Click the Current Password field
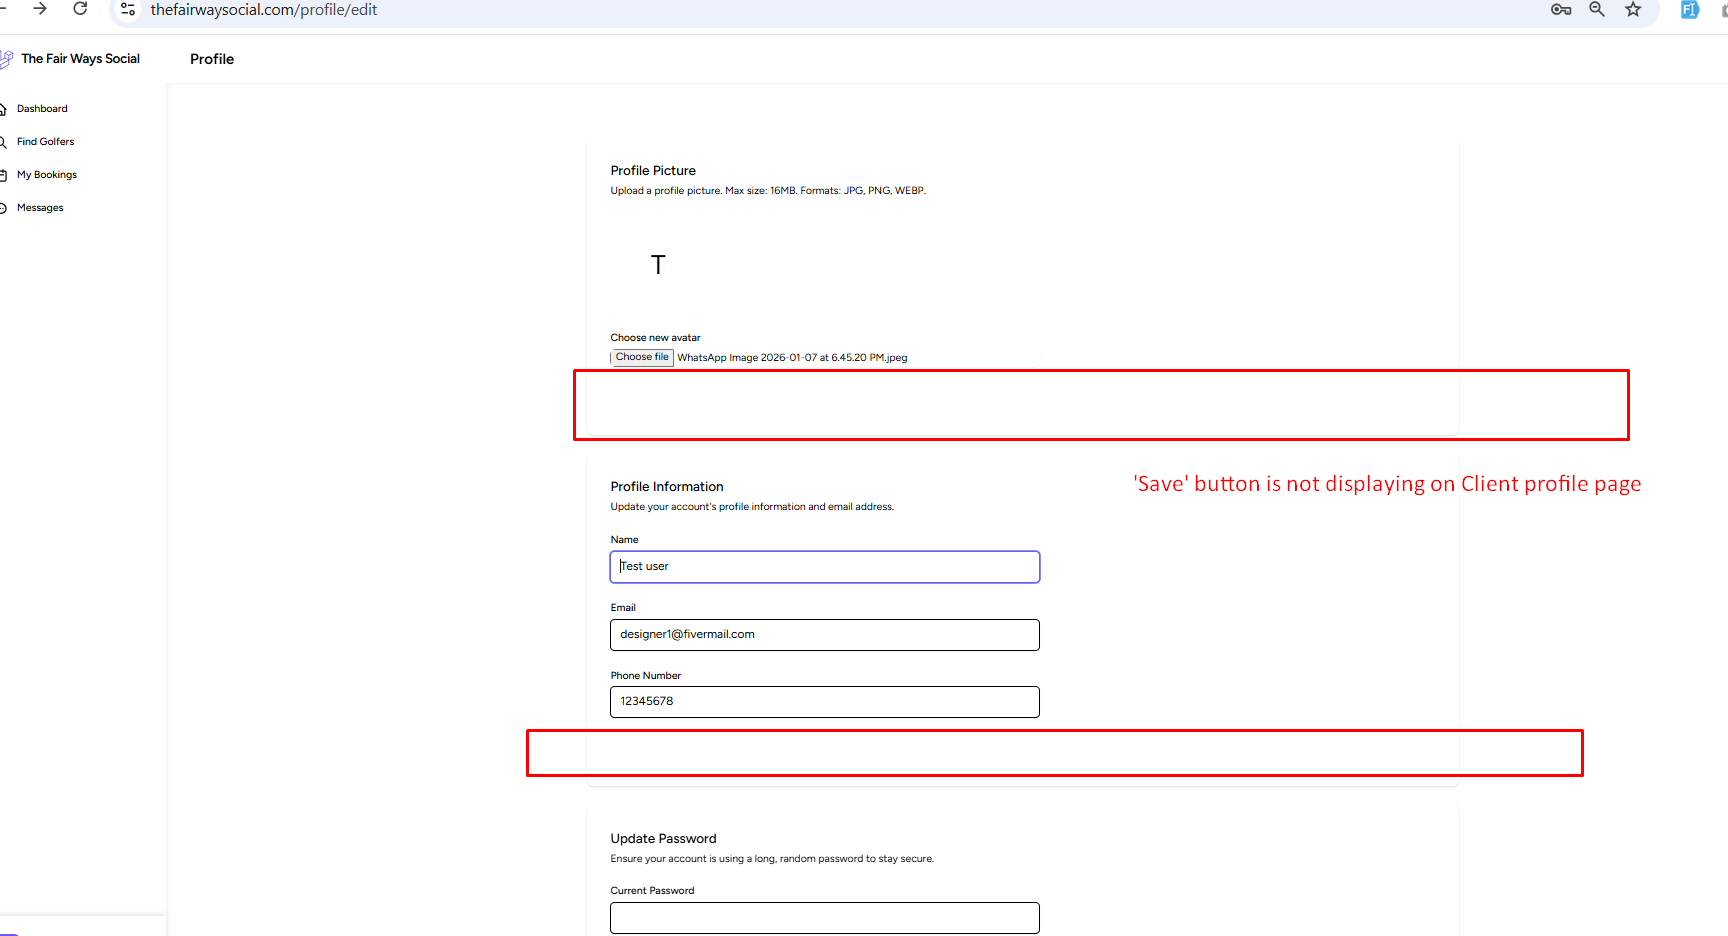1728x936 pixels. tap(824, 918)
